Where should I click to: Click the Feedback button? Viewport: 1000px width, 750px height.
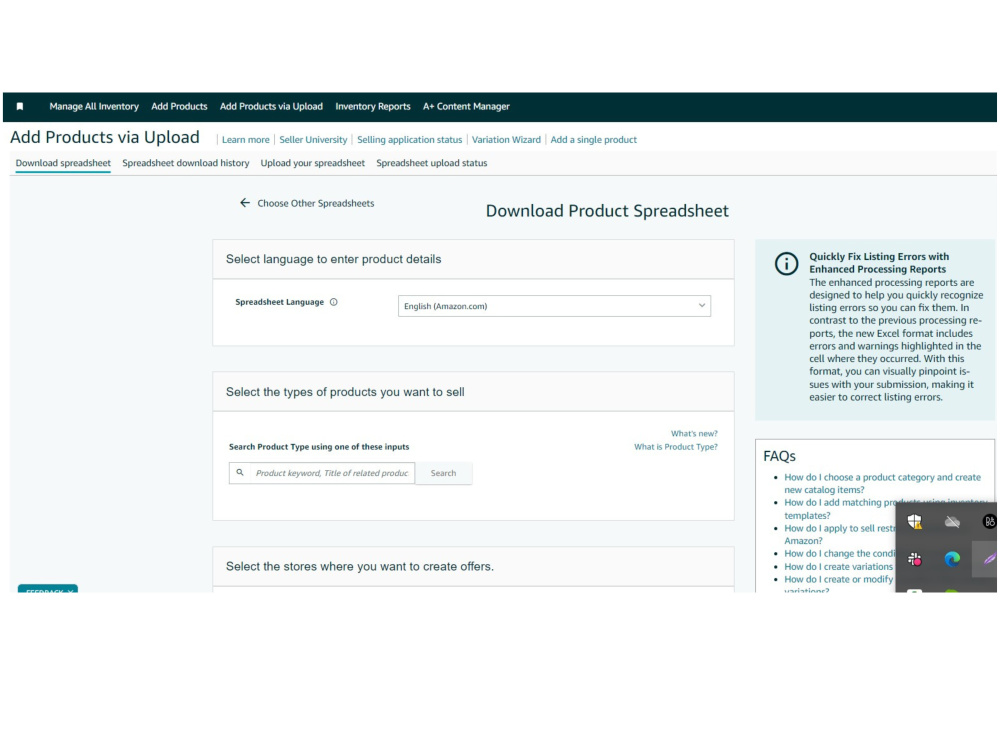pos(48,589)
